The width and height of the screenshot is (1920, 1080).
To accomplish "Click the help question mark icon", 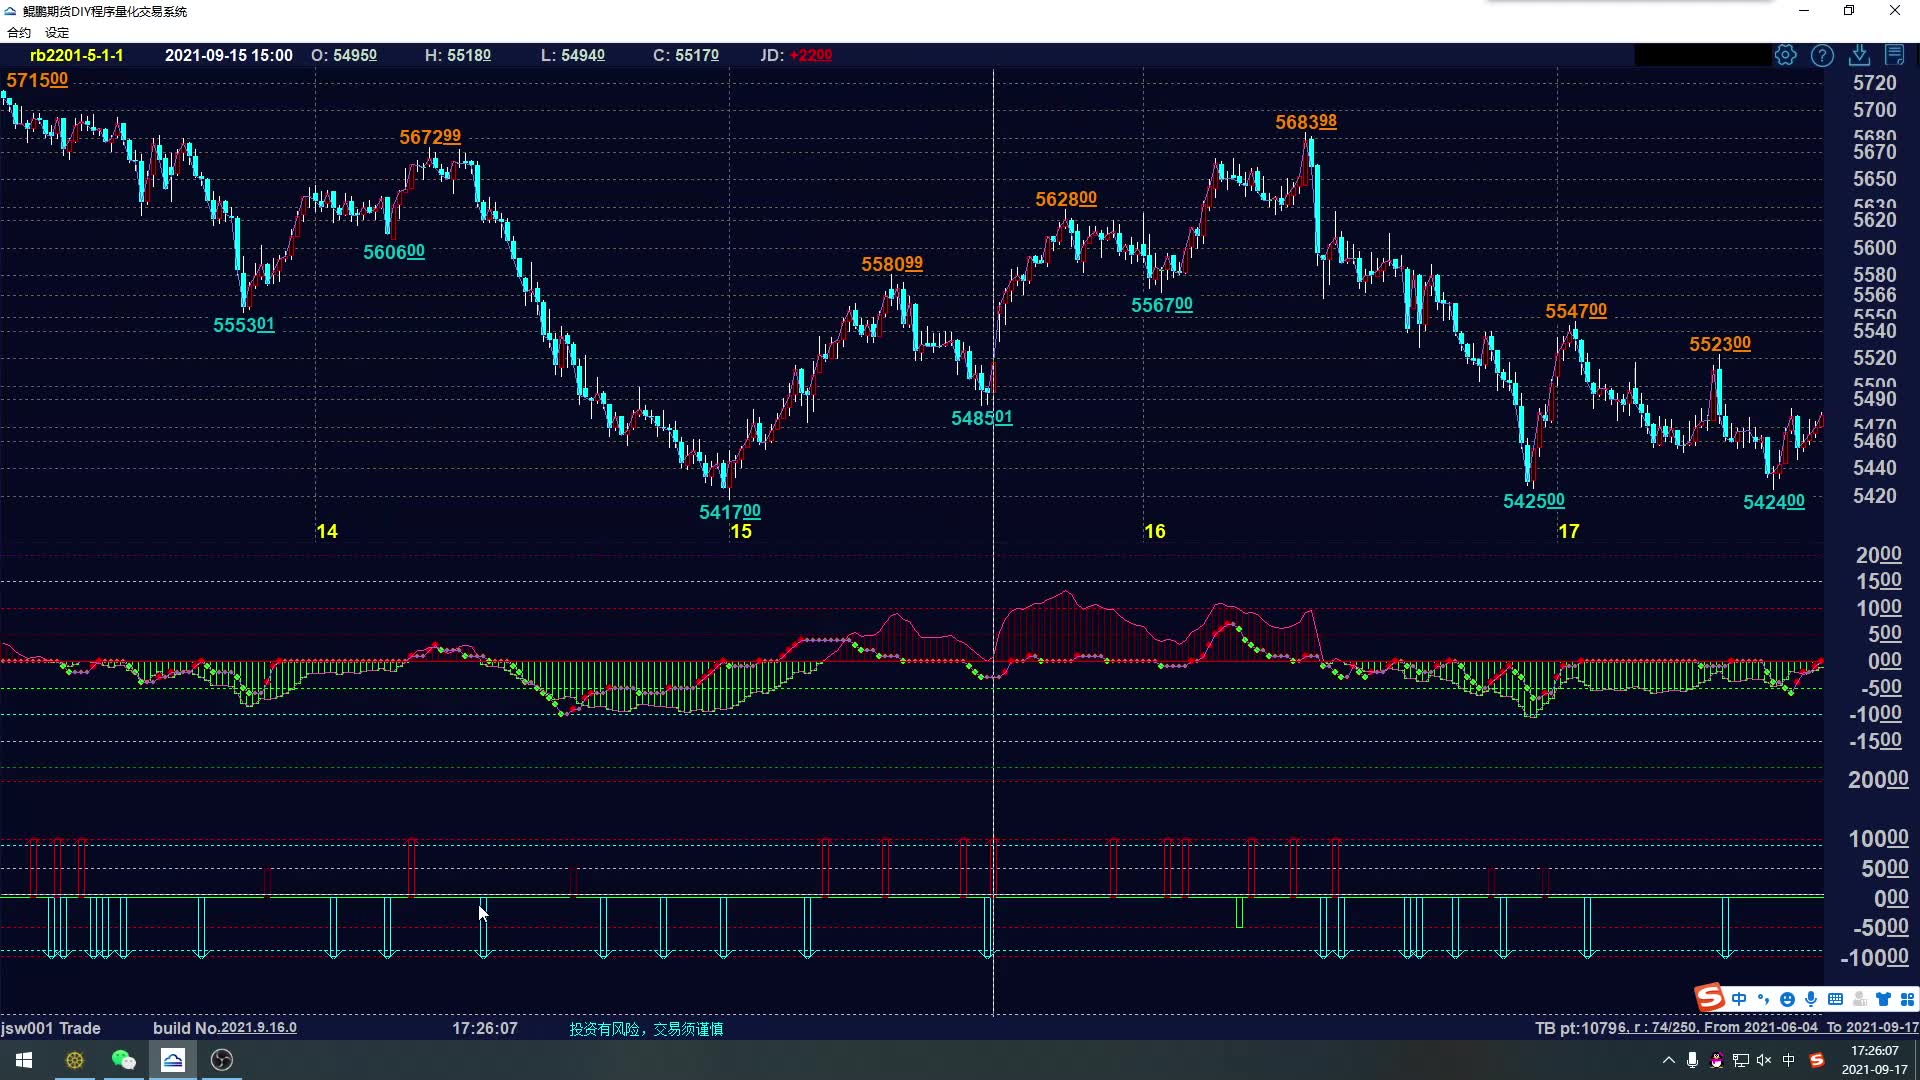I will click(1822, 55).
